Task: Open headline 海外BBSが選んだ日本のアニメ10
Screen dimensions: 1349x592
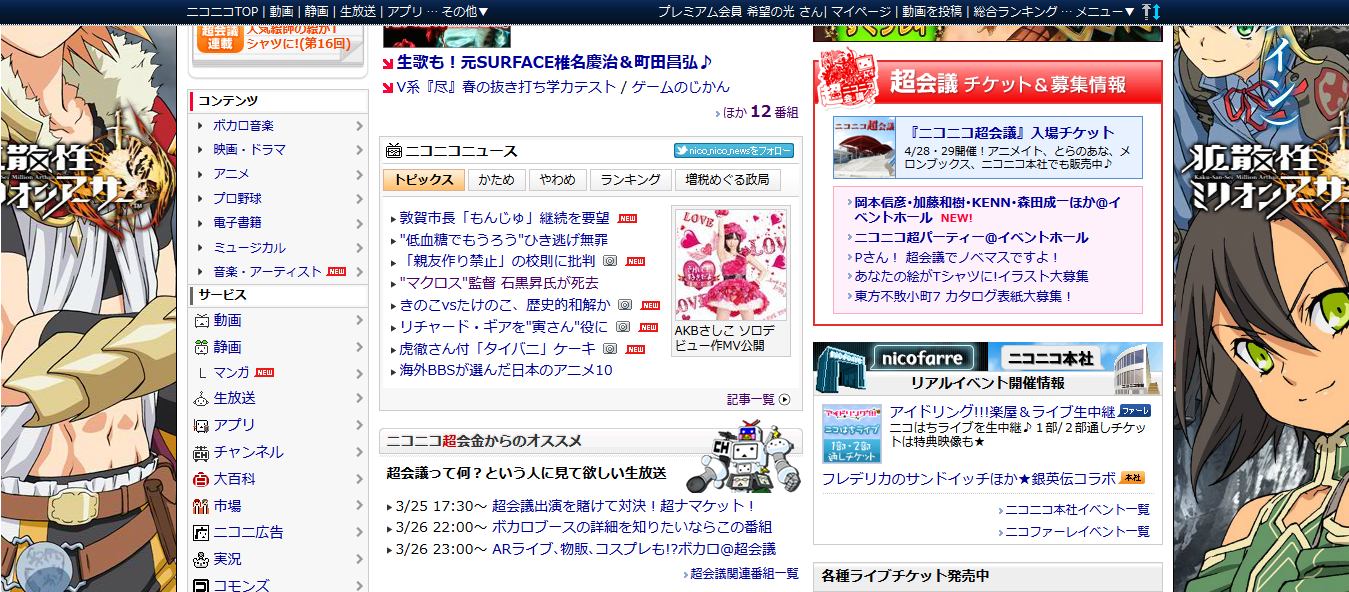Action: 505,371
